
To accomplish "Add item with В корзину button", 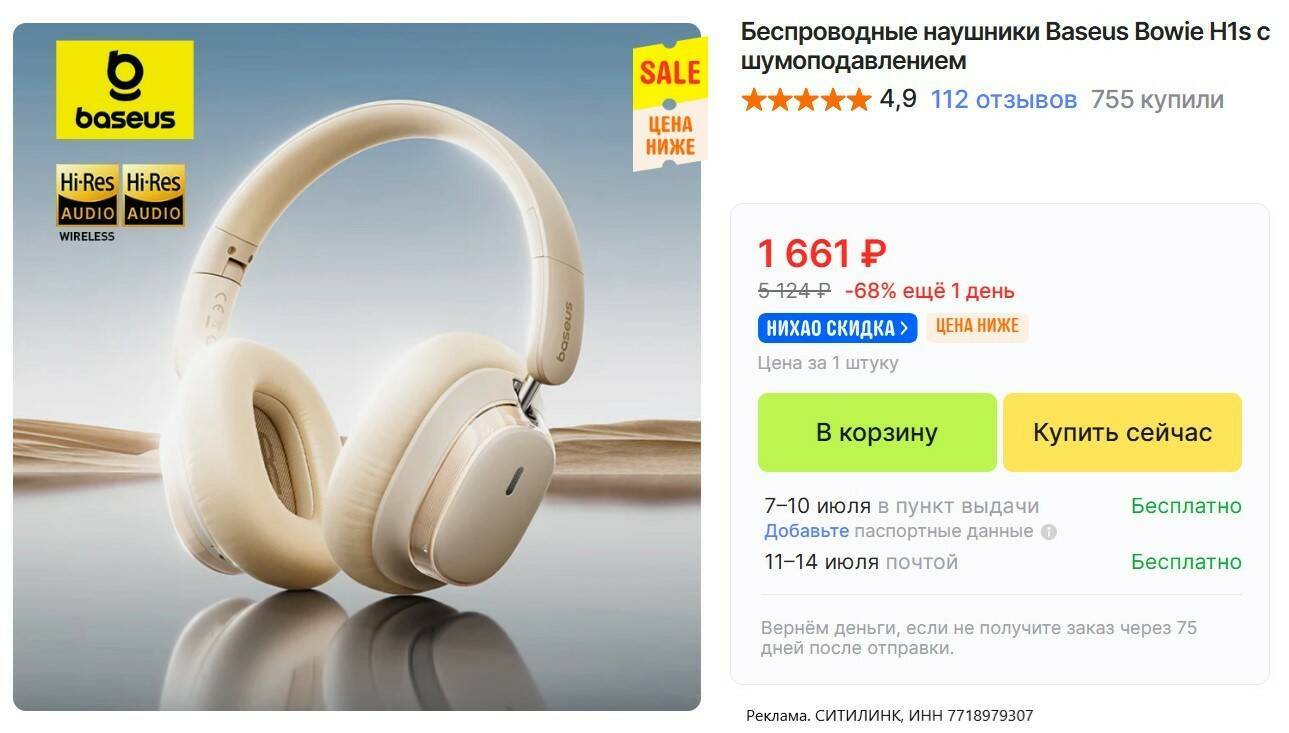I will pyautogui.click(x=877, y=432).
